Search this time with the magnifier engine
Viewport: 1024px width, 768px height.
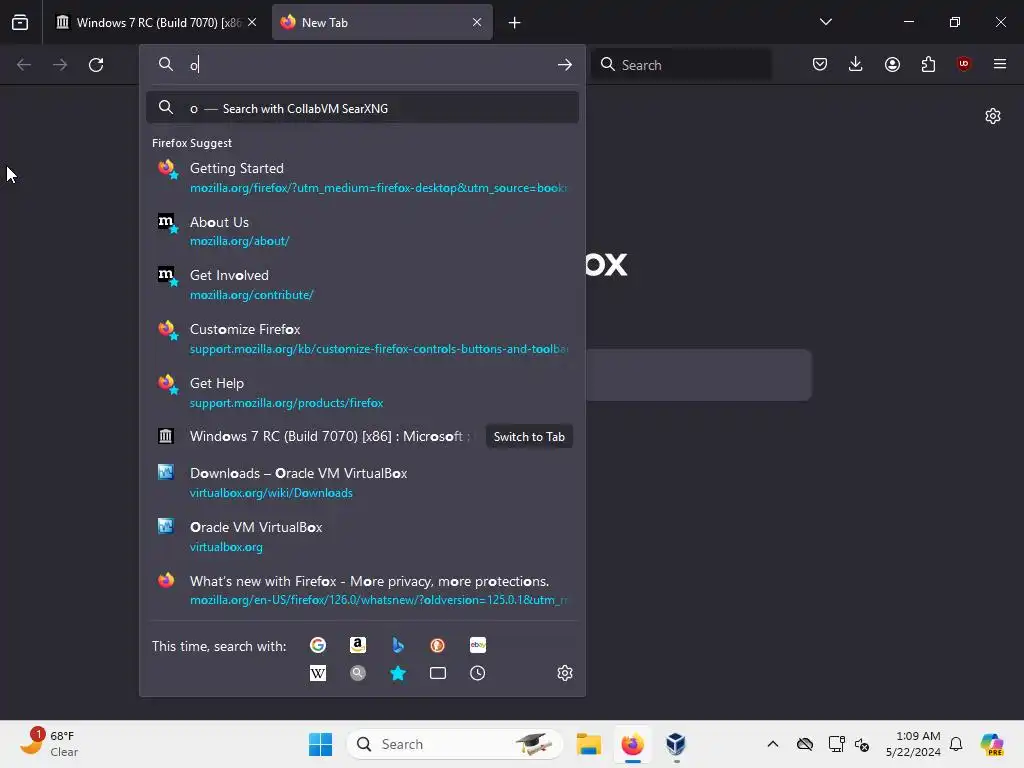(x=358, y=673)
